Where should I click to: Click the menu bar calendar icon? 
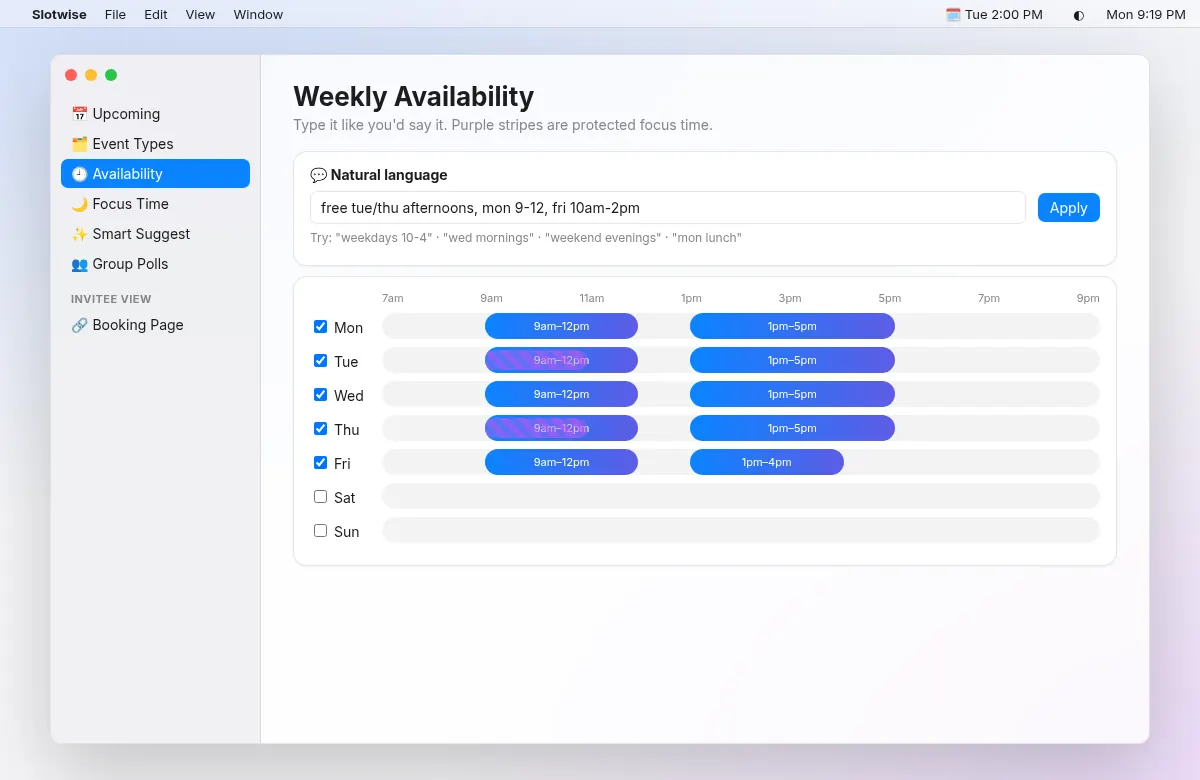click(x=953, y=14)
